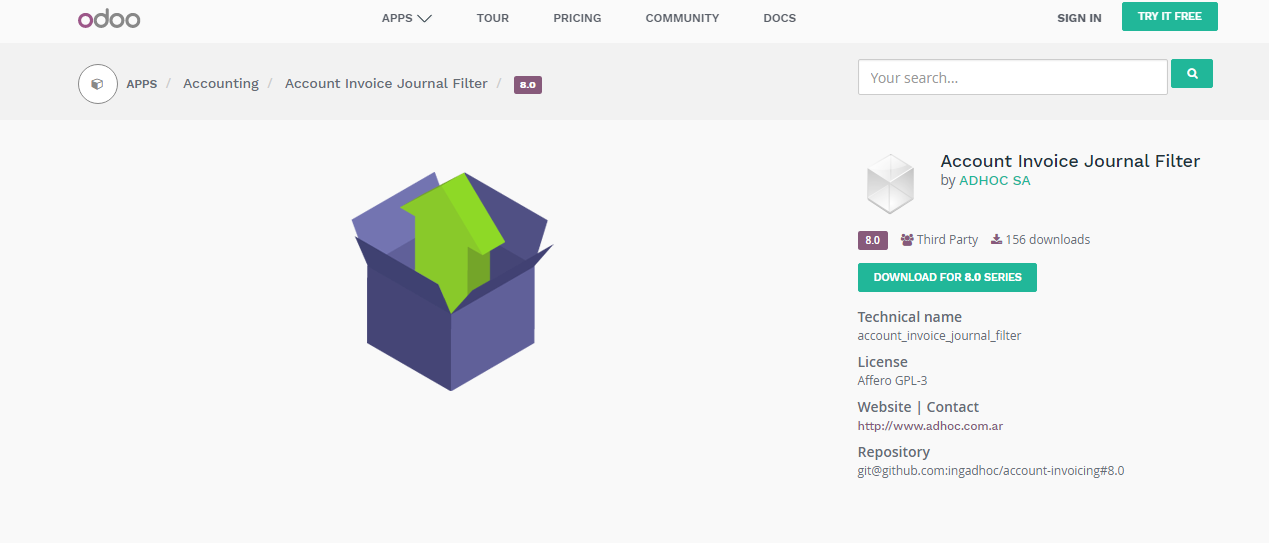Open the http://www.adhoc.com.ar link
The image size is (1269, 543).
click(x=930, y=426)
